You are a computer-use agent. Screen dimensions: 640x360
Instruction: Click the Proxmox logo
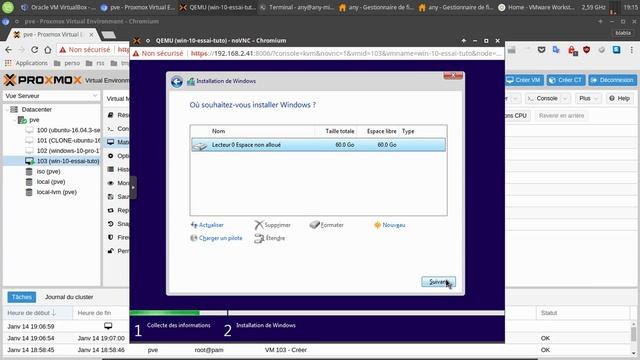(x=42, y=80)
